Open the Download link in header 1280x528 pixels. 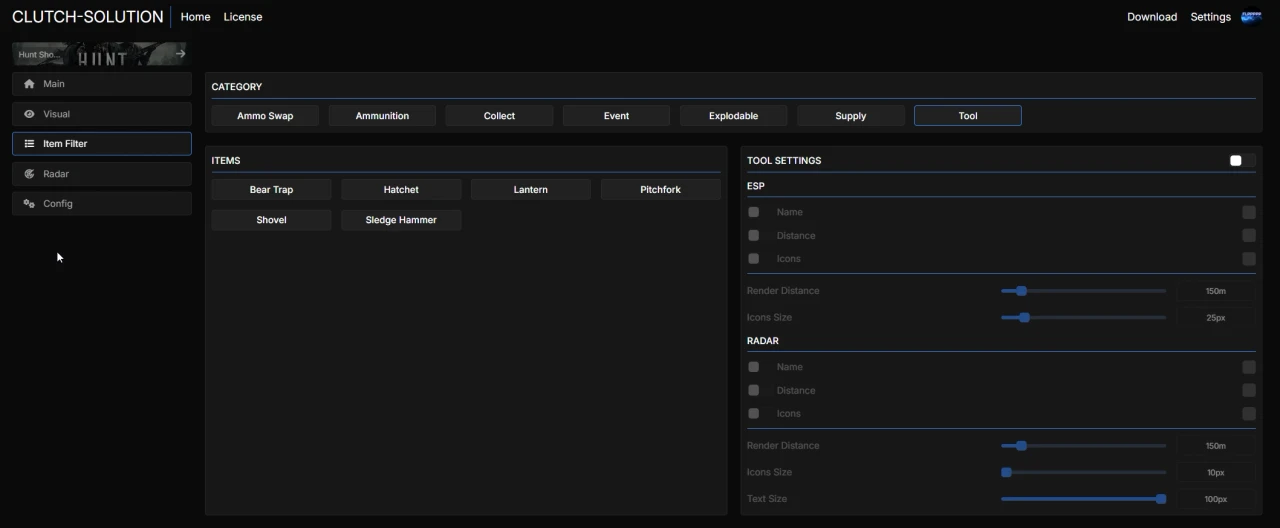tap(1152, 17)
